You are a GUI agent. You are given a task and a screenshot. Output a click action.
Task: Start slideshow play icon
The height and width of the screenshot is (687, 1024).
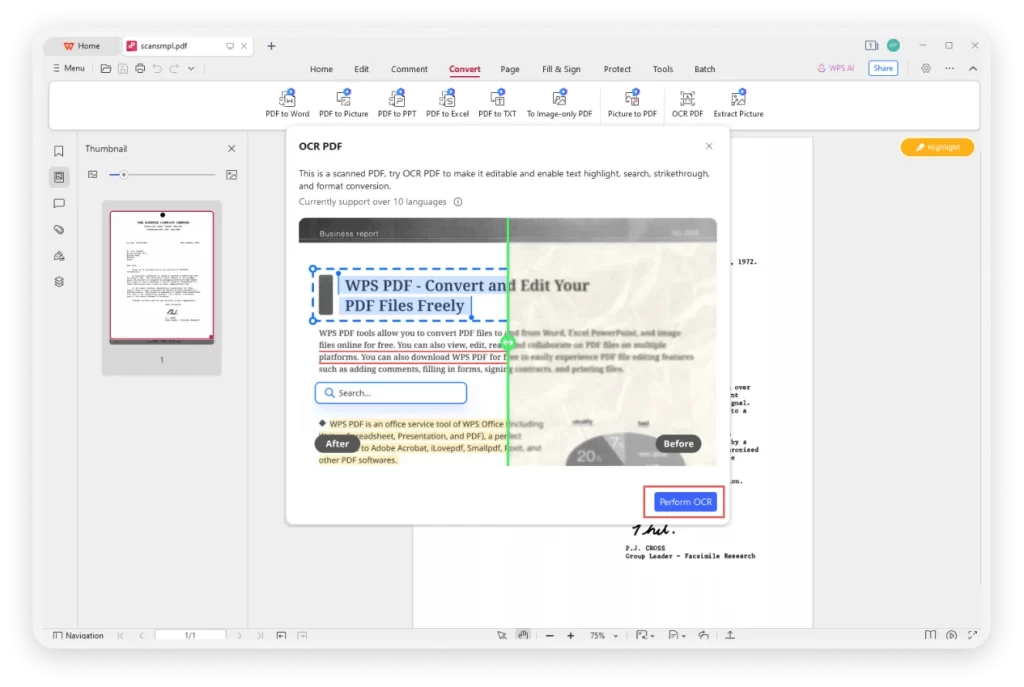pyautogui.click(x=952, y=635)
